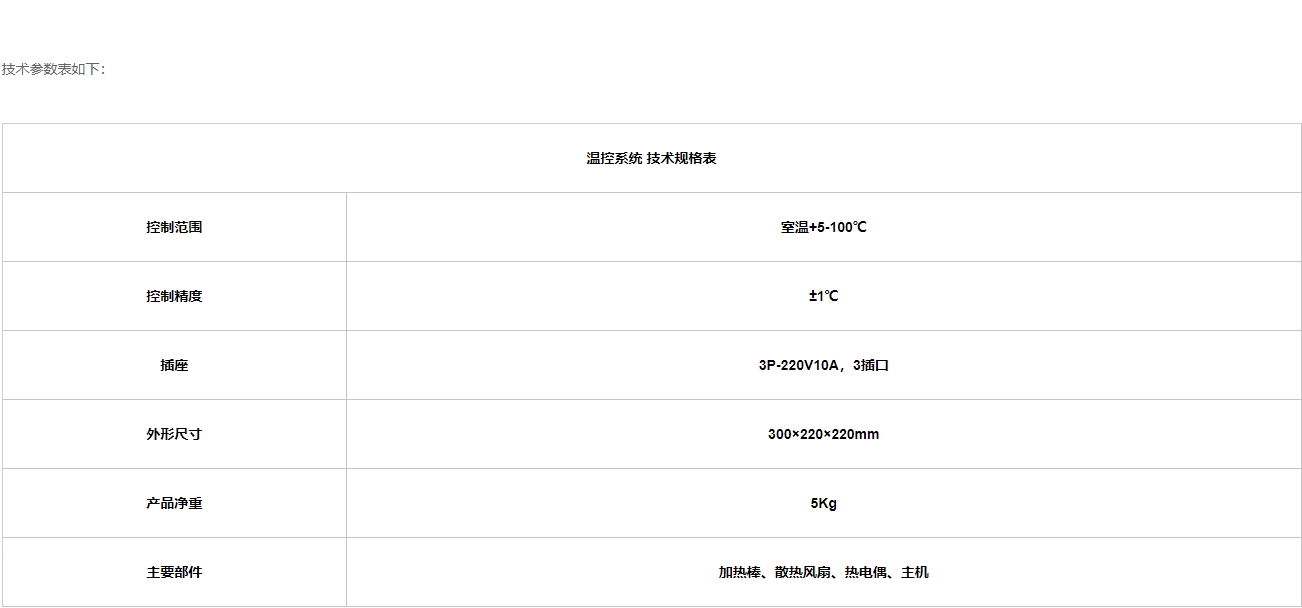The image size is (1302, 608).
Task: Click the word 室温 in the range value
Action: point(794,227)
